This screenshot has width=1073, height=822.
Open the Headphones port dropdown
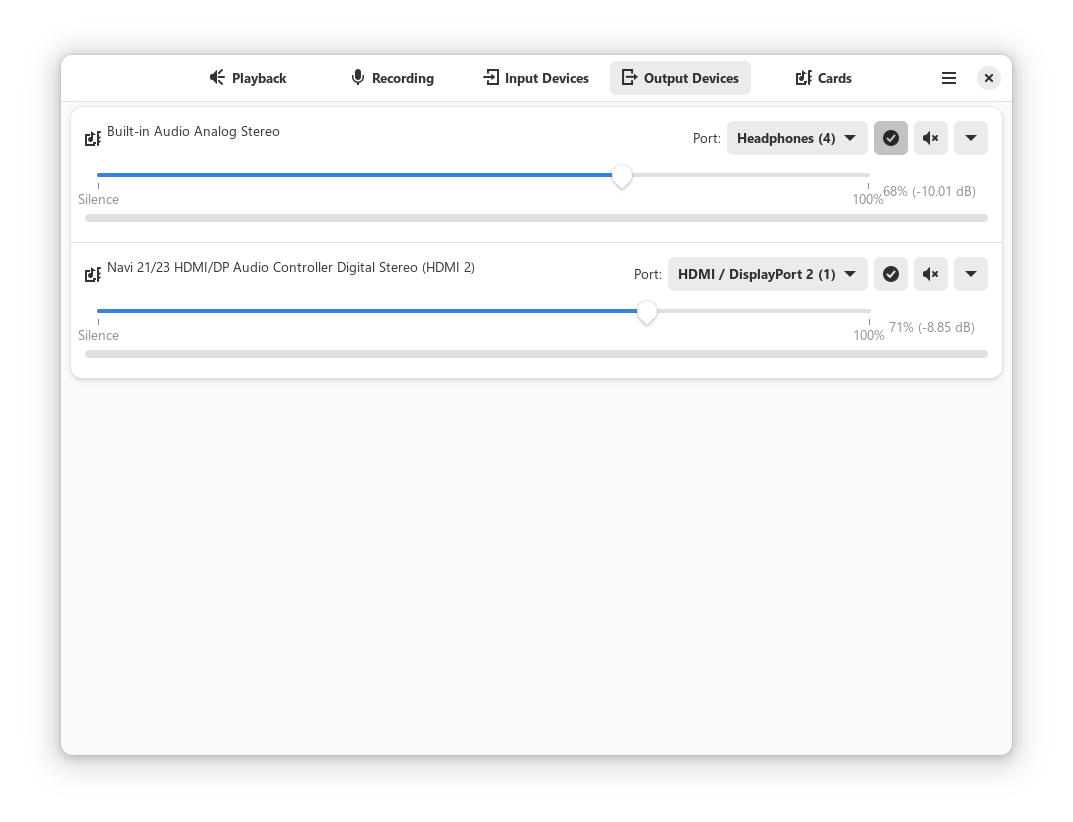coord(797,138)
